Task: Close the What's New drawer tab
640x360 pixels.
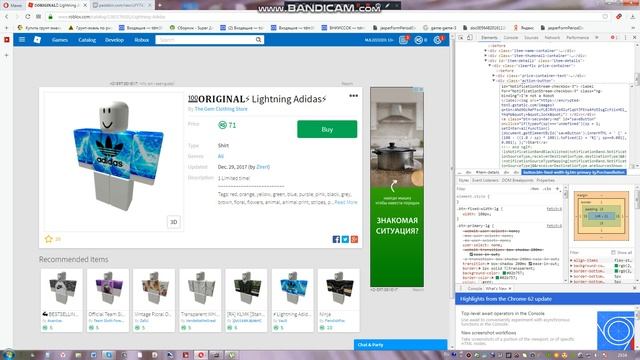Action: click(510, 289)
